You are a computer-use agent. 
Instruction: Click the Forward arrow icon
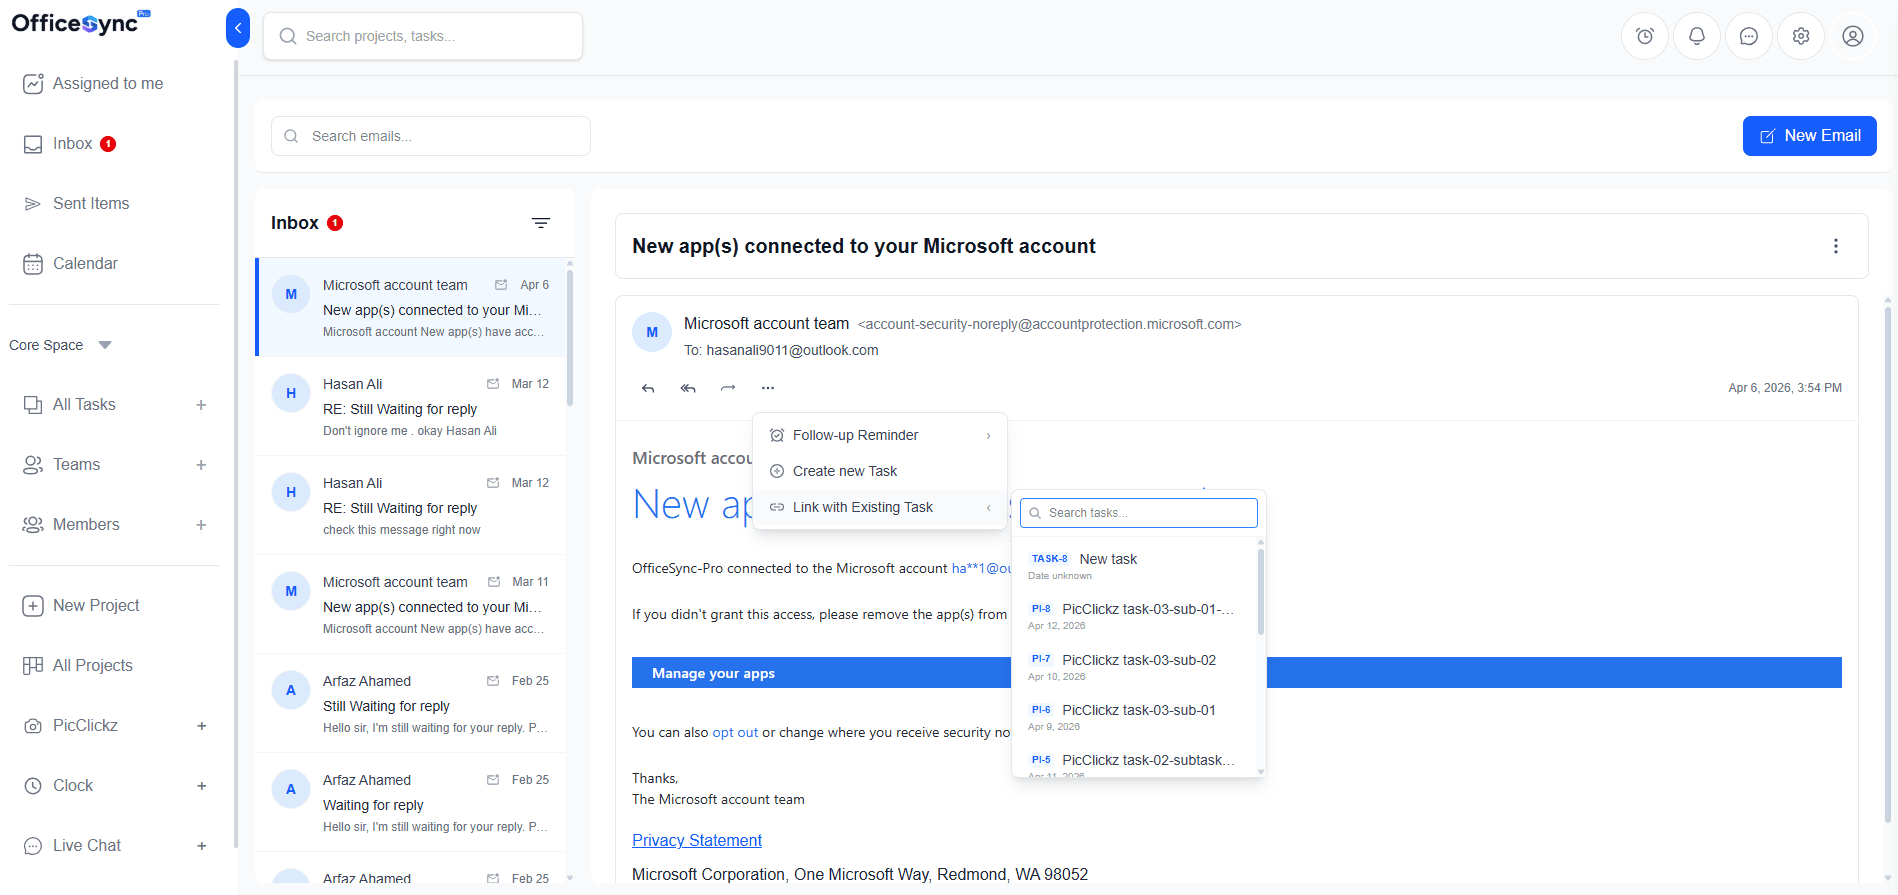click(728, 388)
